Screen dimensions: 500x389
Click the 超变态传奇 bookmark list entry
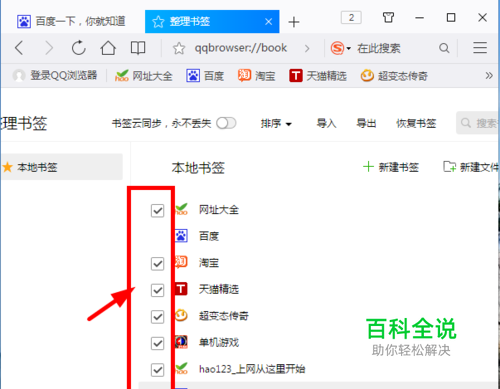[224, 316]
